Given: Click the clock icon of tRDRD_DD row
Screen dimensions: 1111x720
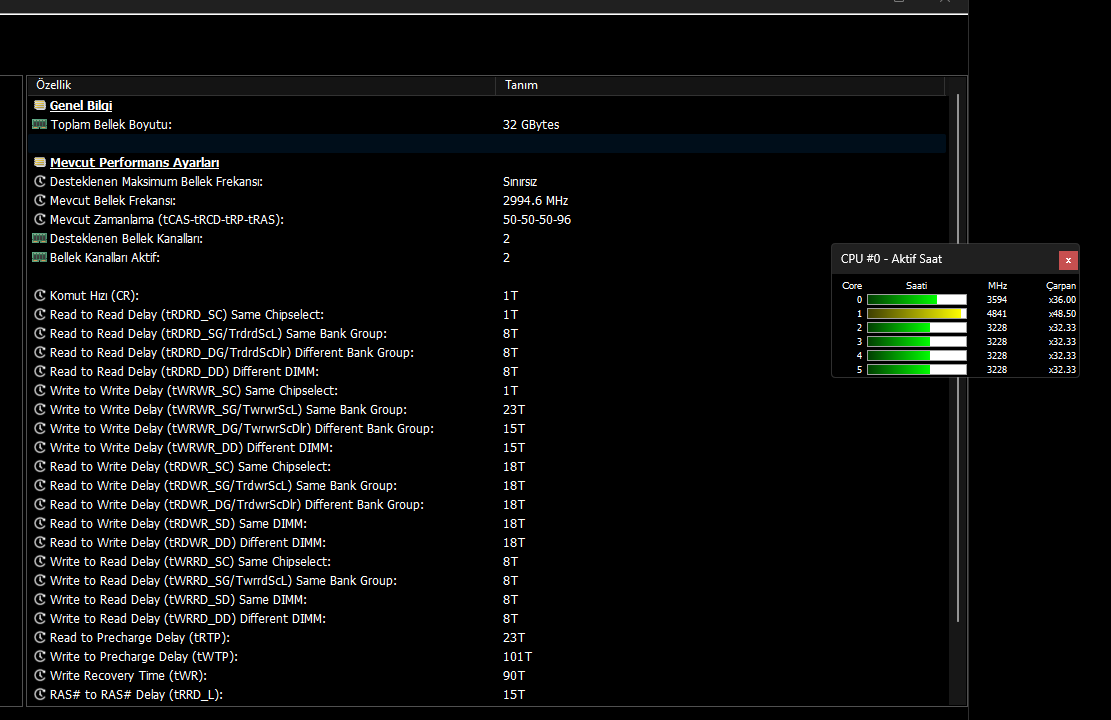Looking at the screenshot, I should [40, 371].
